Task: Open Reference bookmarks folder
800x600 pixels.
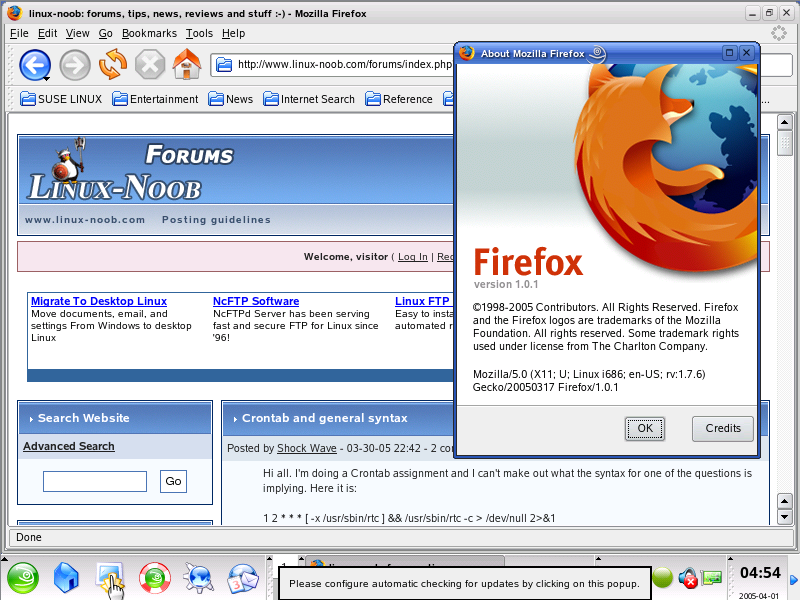Action: [x=398, y=99]
